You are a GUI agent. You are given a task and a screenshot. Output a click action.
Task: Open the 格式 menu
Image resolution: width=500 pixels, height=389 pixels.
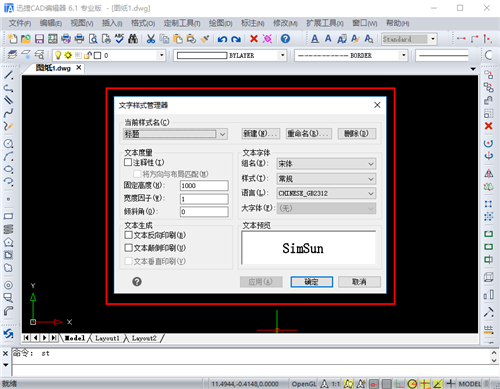[143, 23]
